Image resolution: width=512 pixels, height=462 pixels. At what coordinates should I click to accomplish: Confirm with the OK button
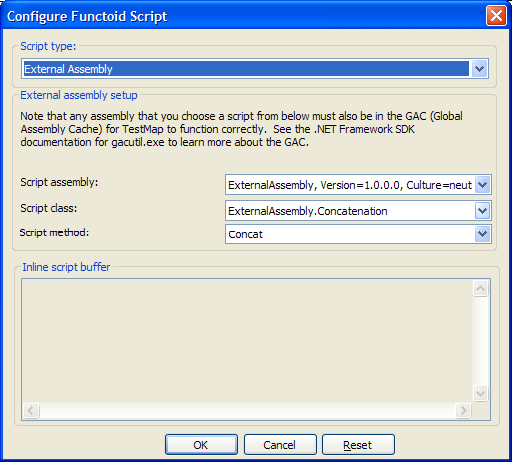tap(201, 445)
